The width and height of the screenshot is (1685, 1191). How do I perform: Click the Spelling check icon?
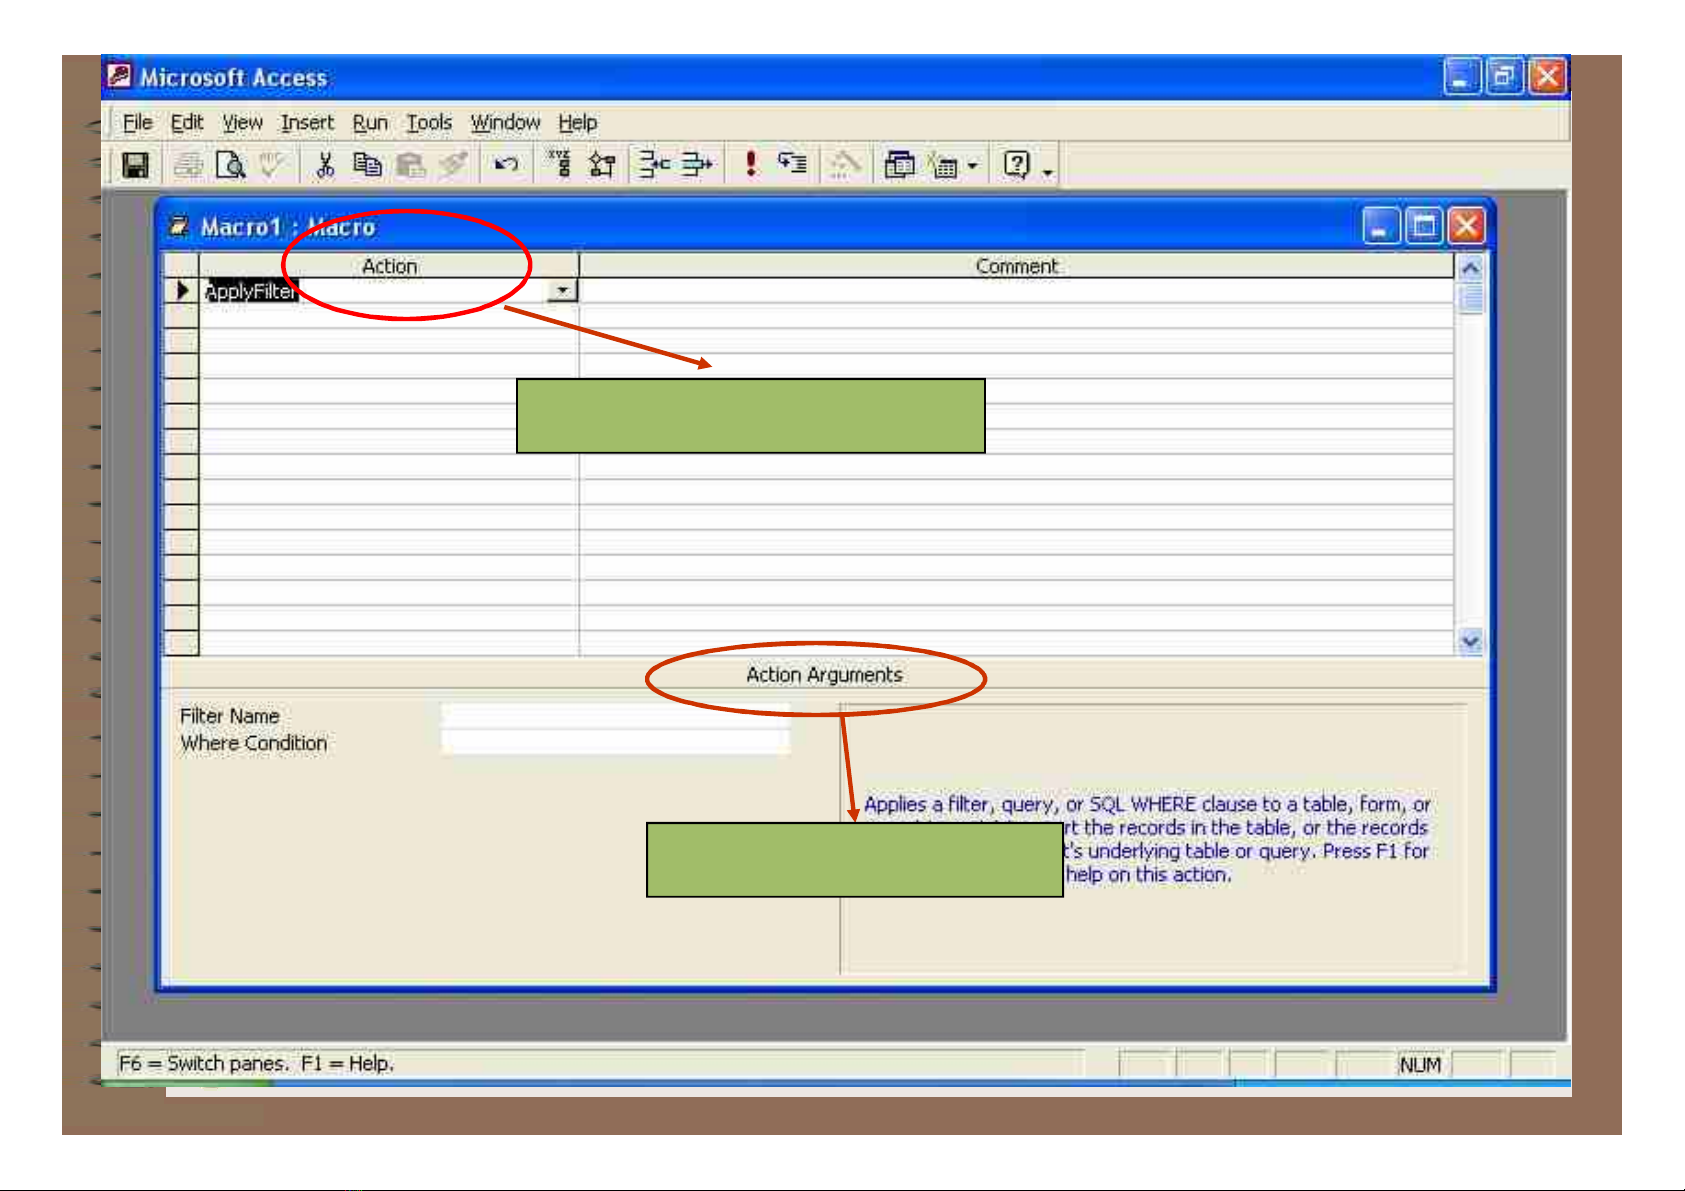(x=272, y=165)
